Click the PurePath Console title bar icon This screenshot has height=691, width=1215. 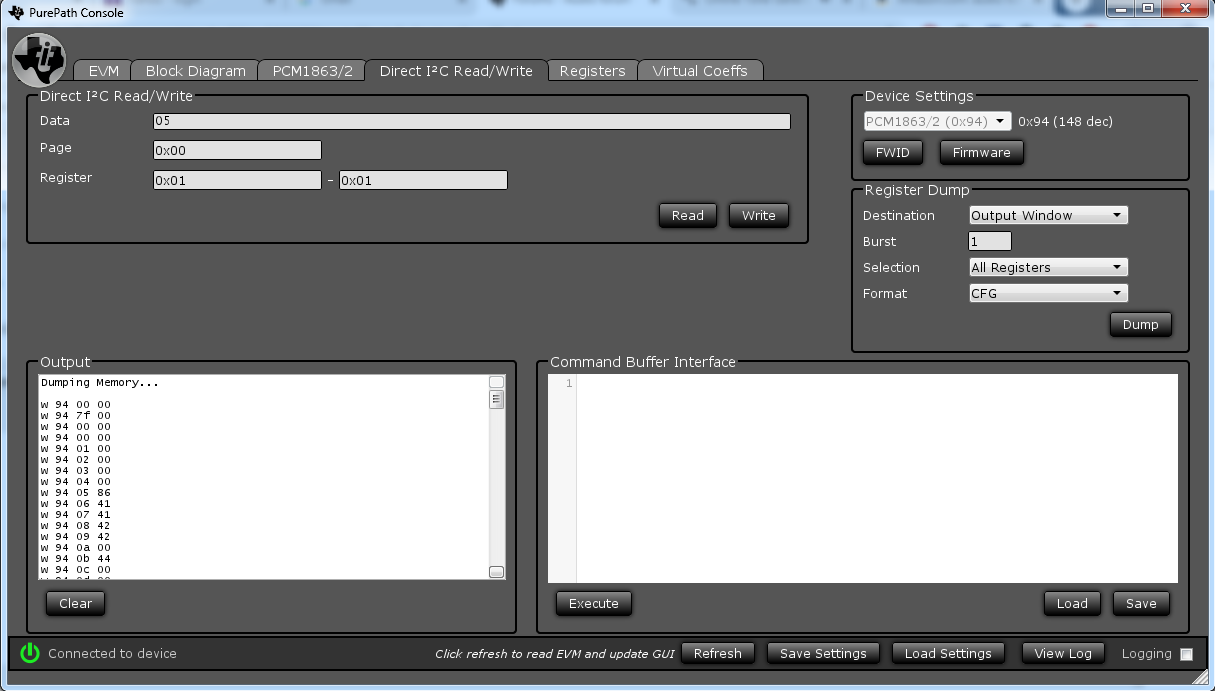[15, 11]
